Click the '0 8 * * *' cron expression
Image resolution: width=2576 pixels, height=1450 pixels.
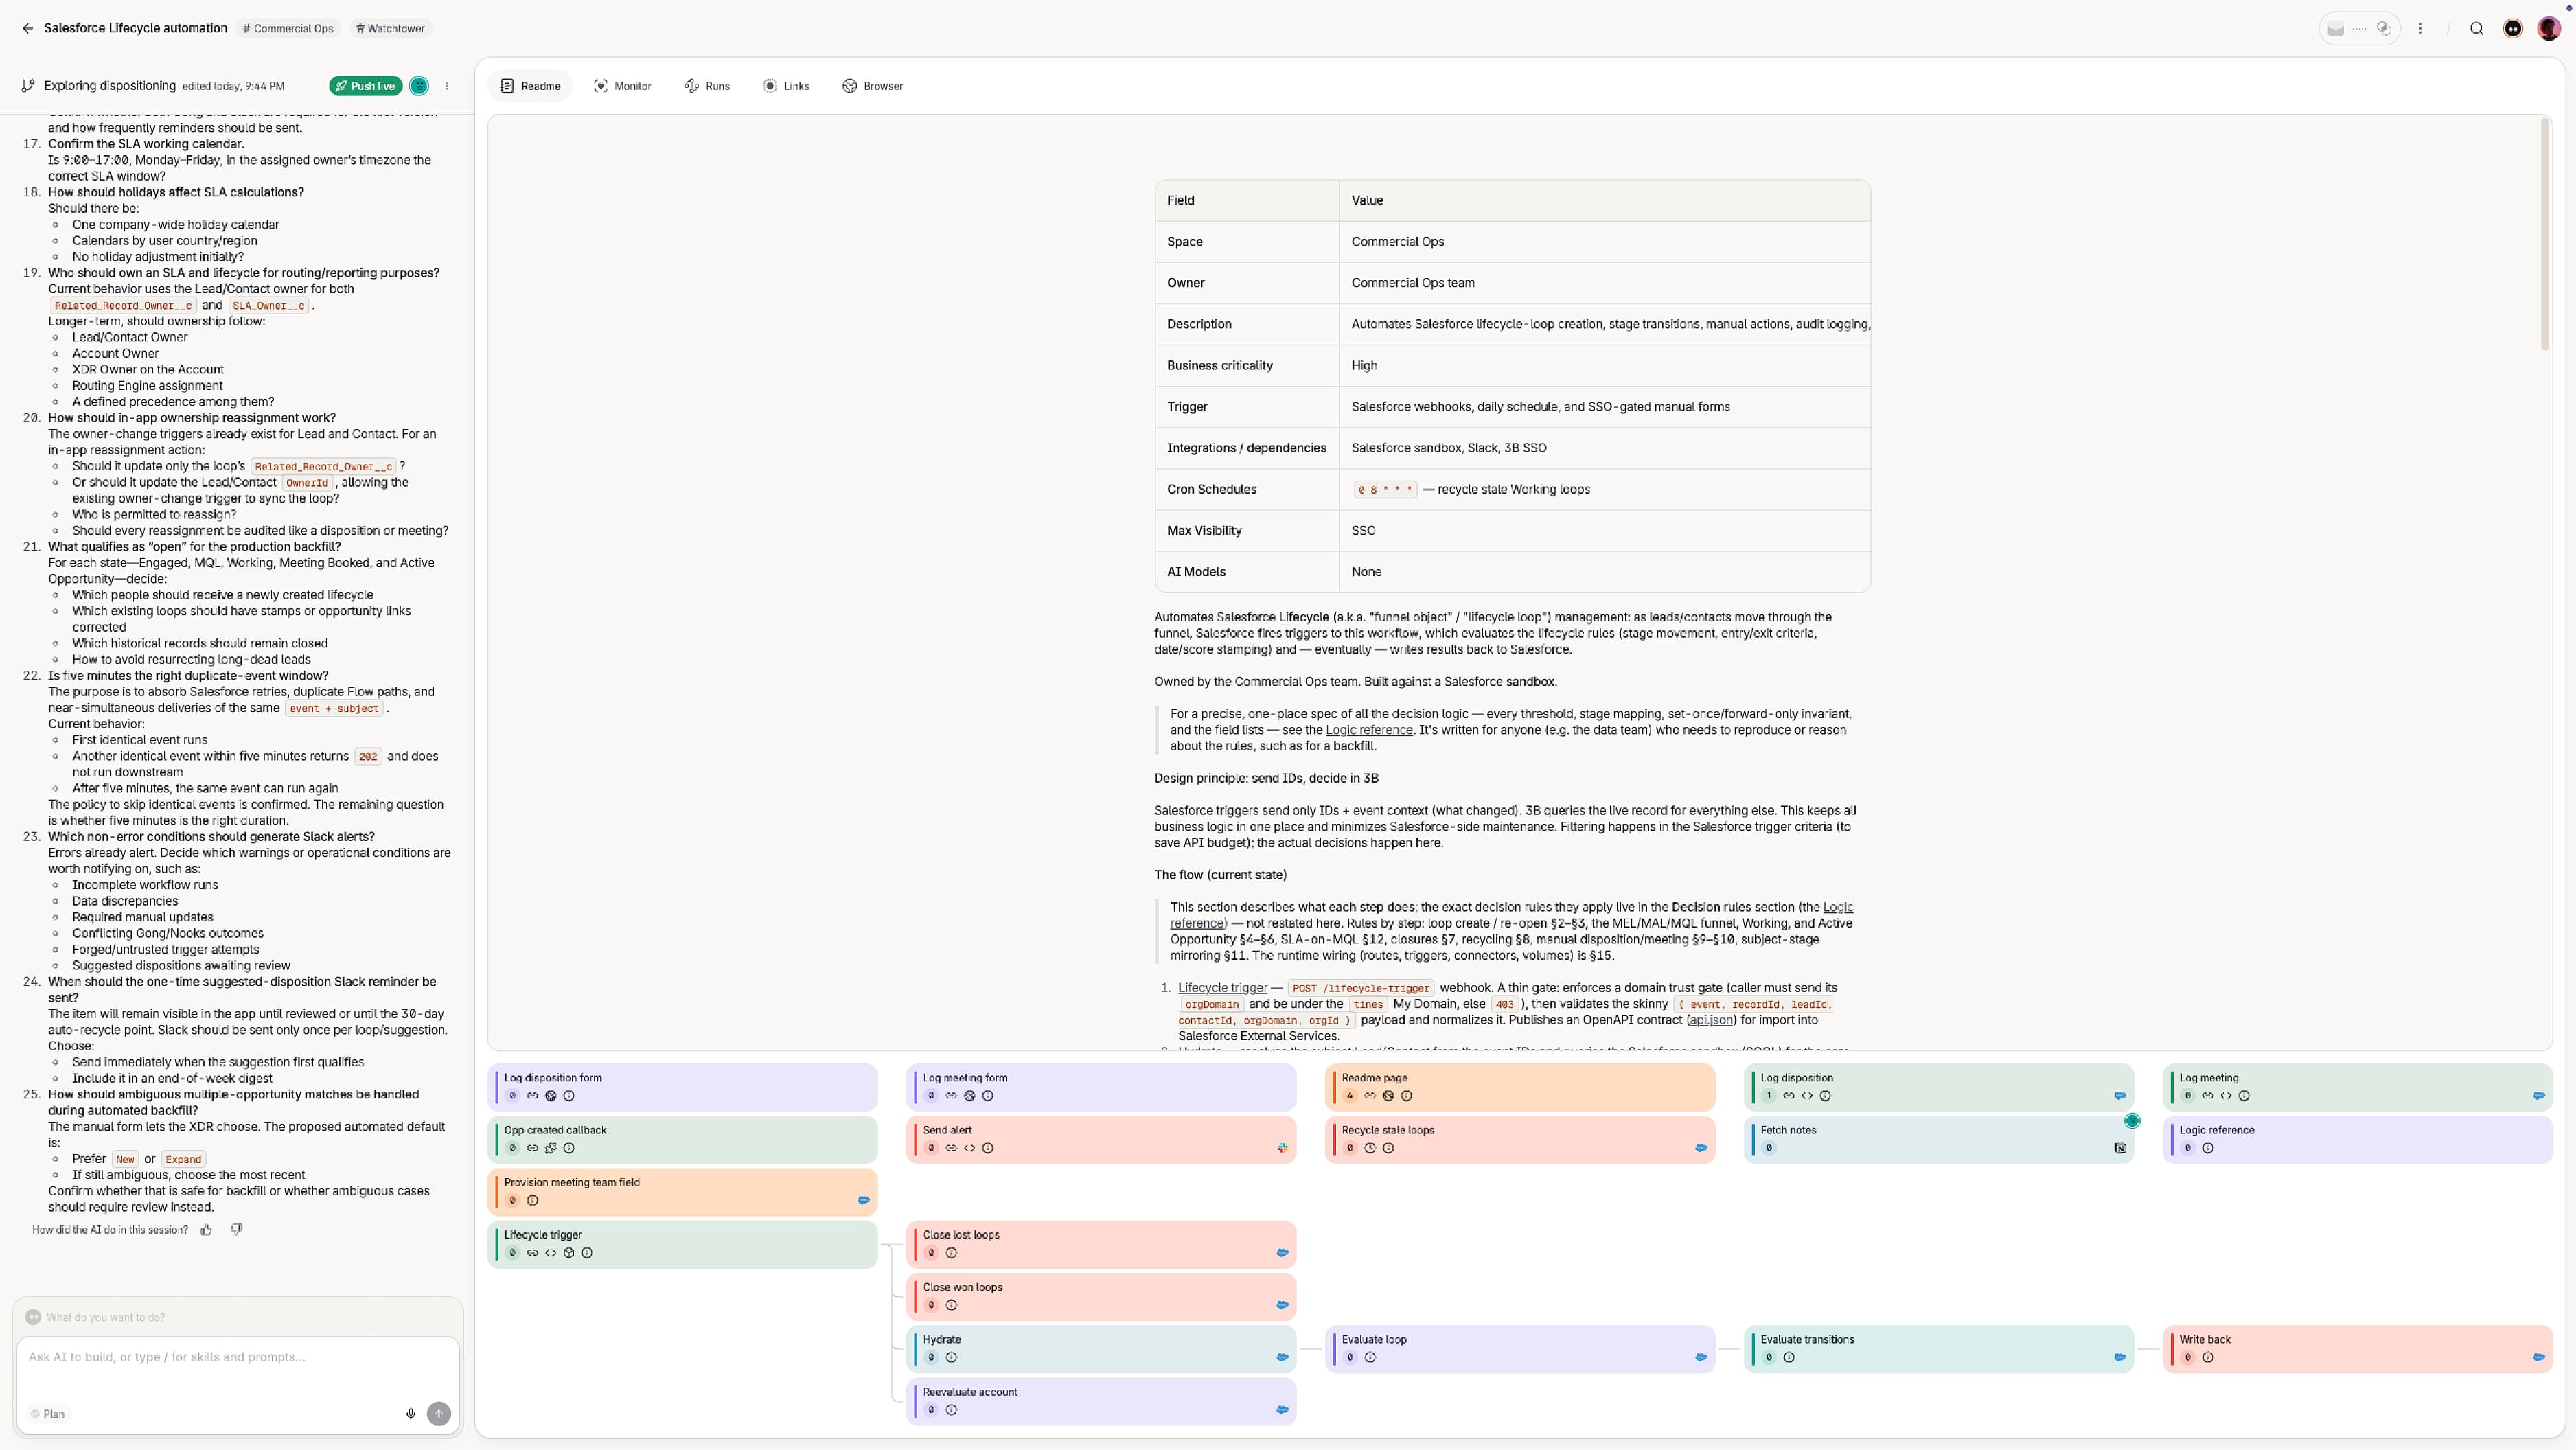coord(1385,490)
